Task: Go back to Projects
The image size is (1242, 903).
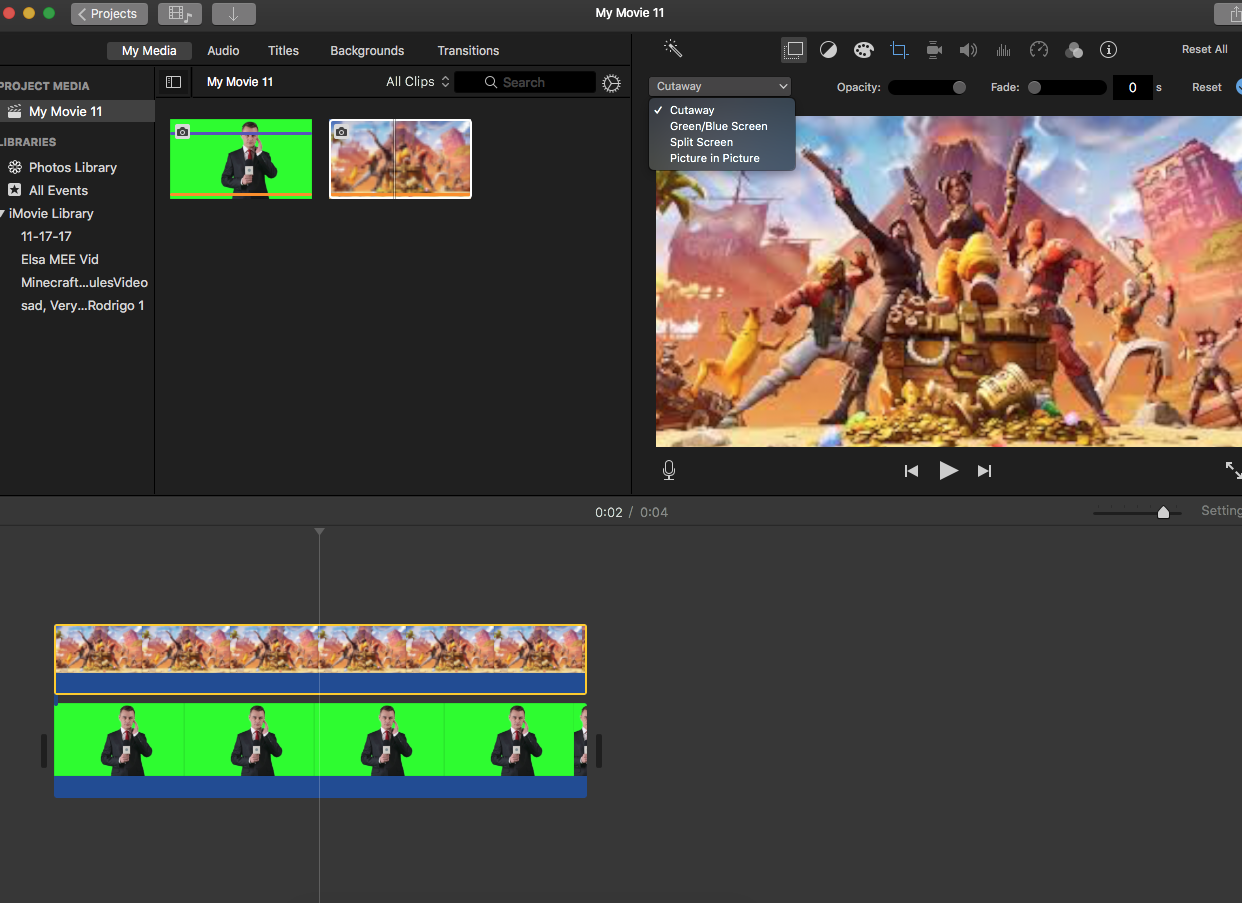Action: click(109, 13)
